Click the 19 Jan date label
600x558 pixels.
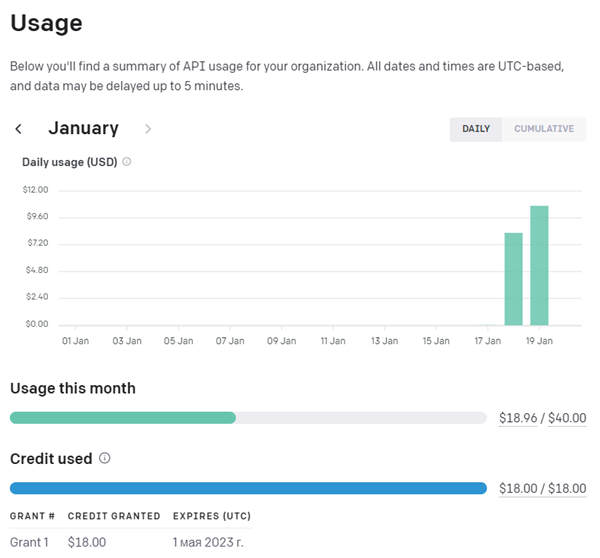point(539,341)
